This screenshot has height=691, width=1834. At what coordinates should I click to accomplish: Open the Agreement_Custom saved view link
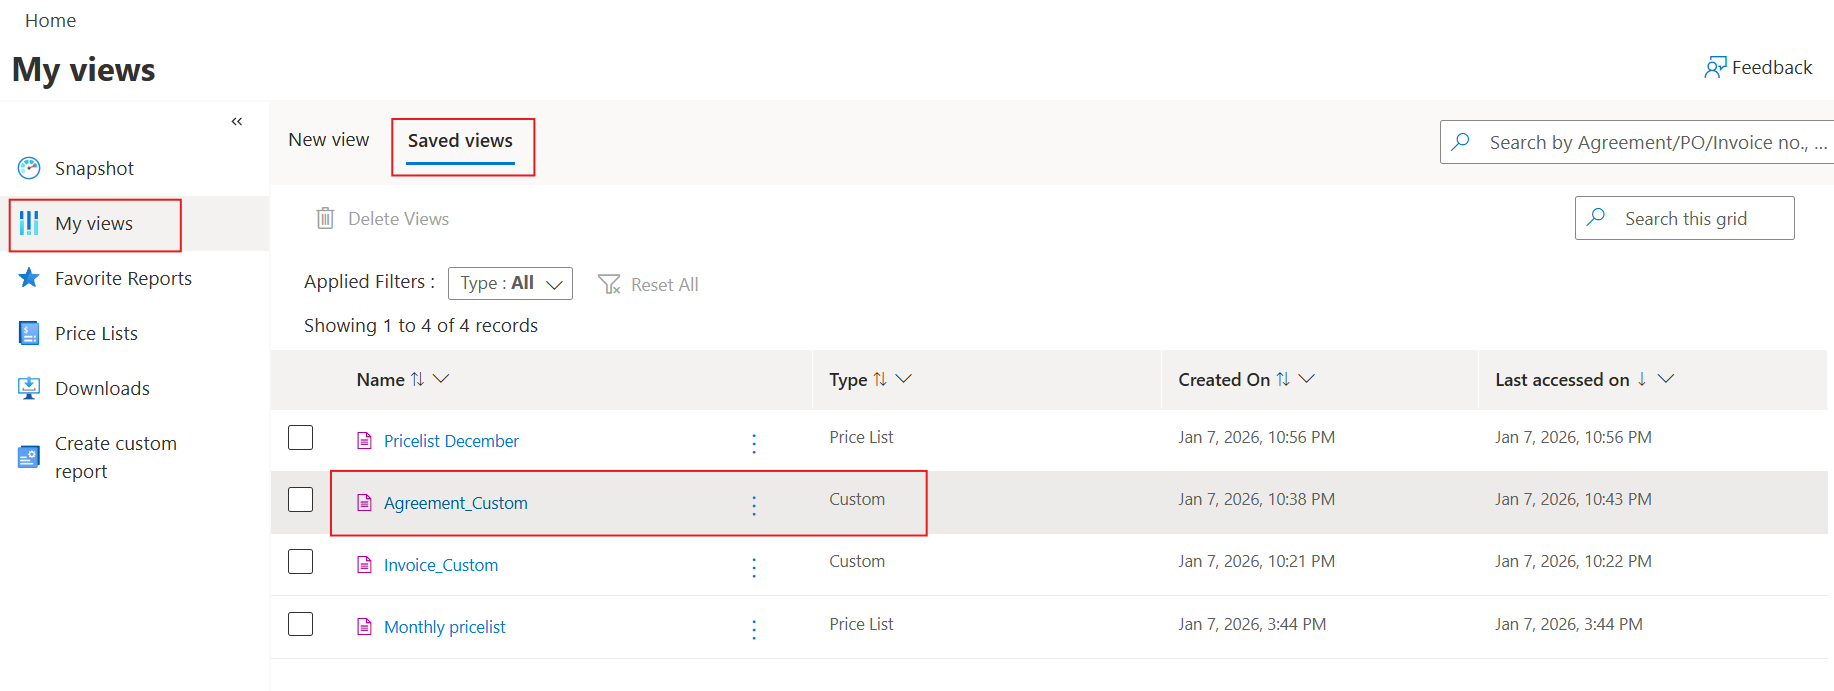[x=456, y=503]
